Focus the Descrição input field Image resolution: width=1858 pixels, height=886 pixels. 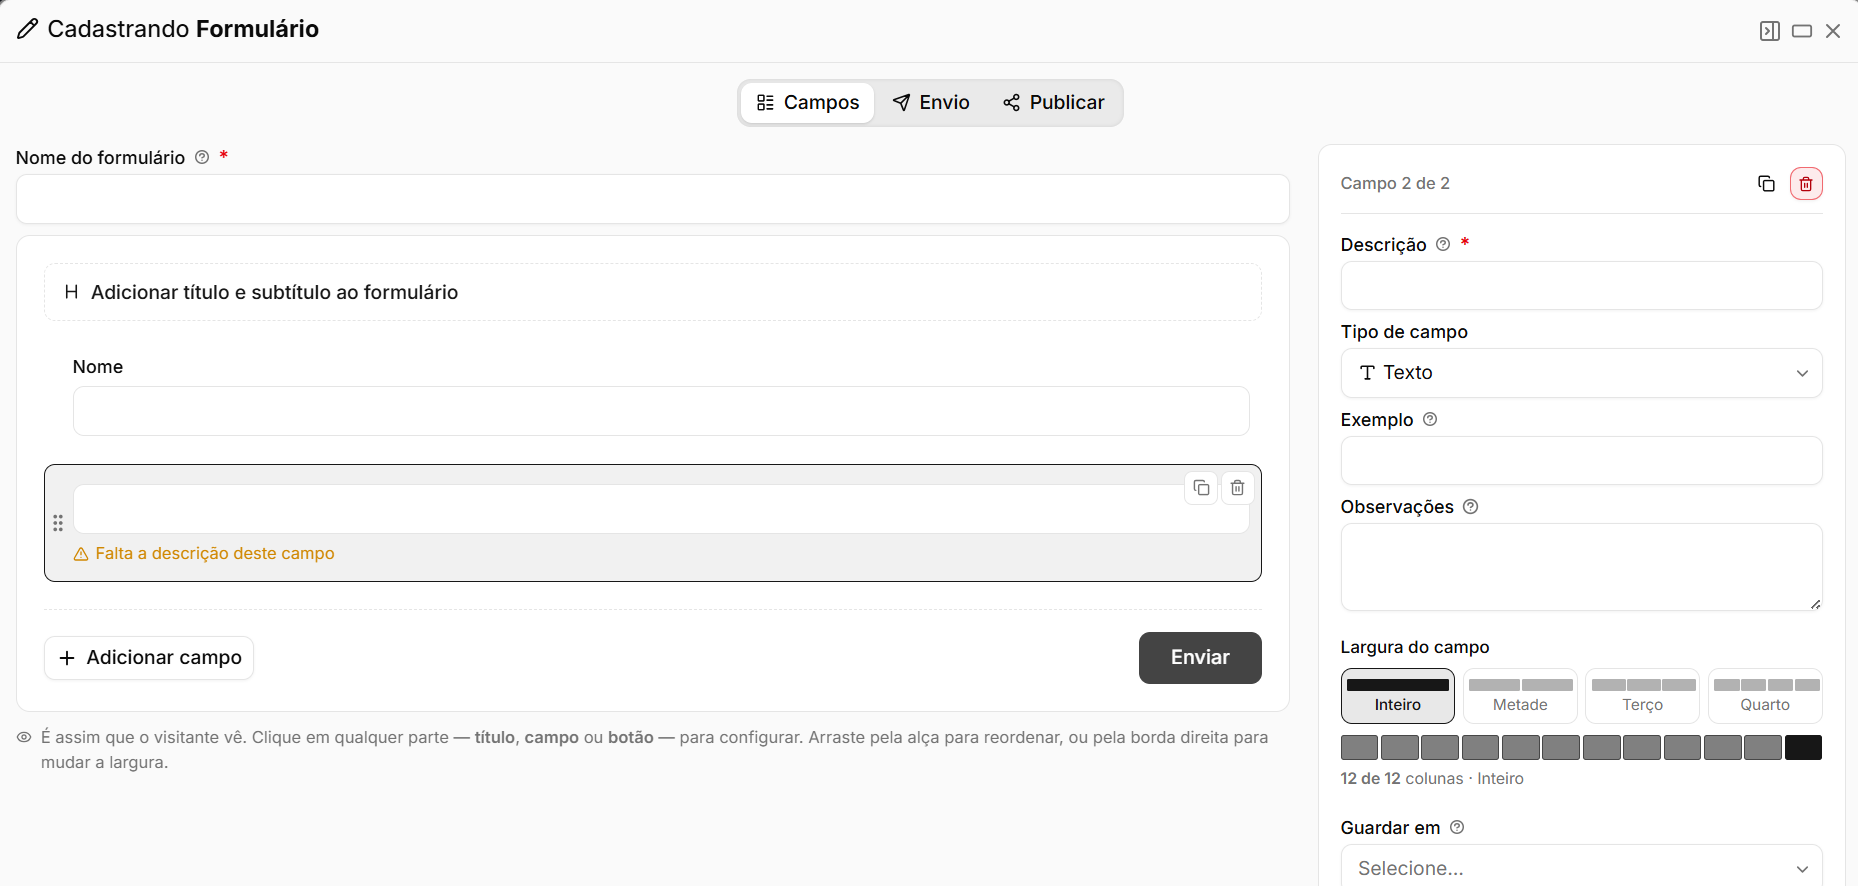point(1582,286)
